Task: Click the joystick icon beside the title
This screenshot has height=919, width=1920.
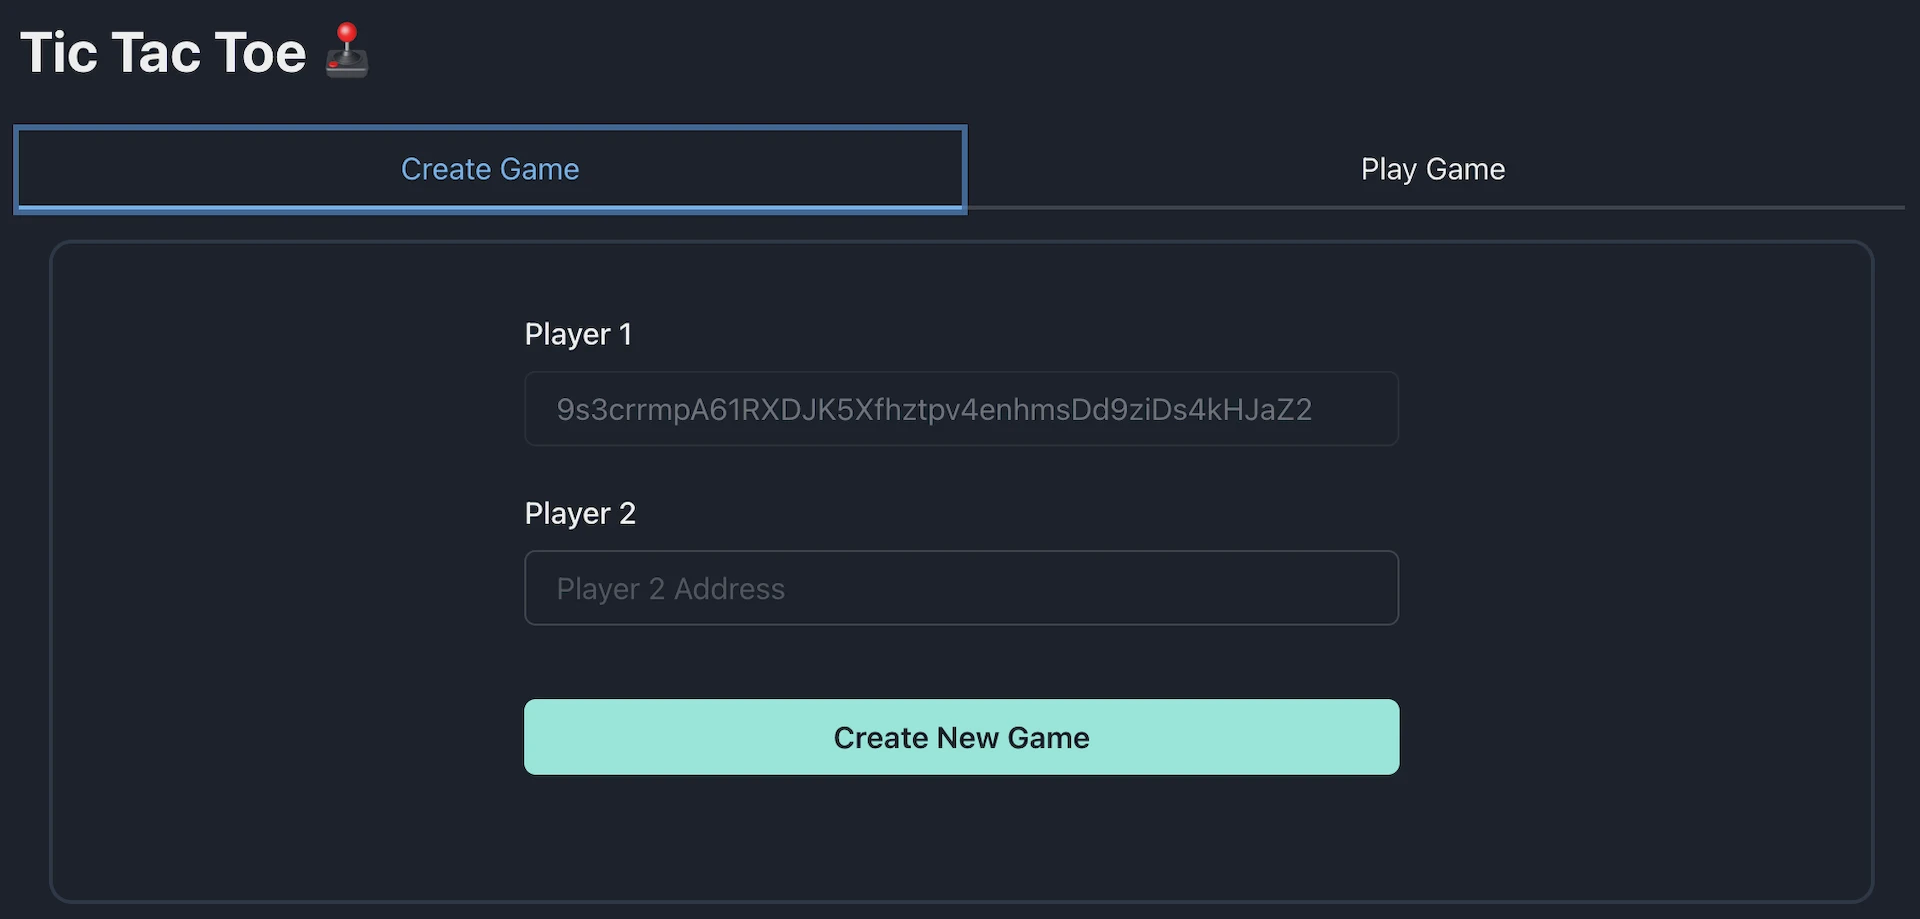Action: 347,51
